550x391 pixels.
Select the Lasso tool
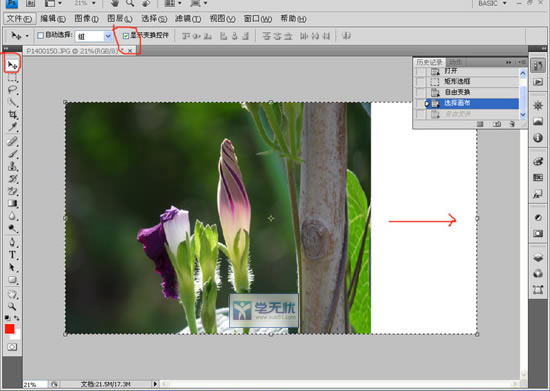tap(12, 90)
